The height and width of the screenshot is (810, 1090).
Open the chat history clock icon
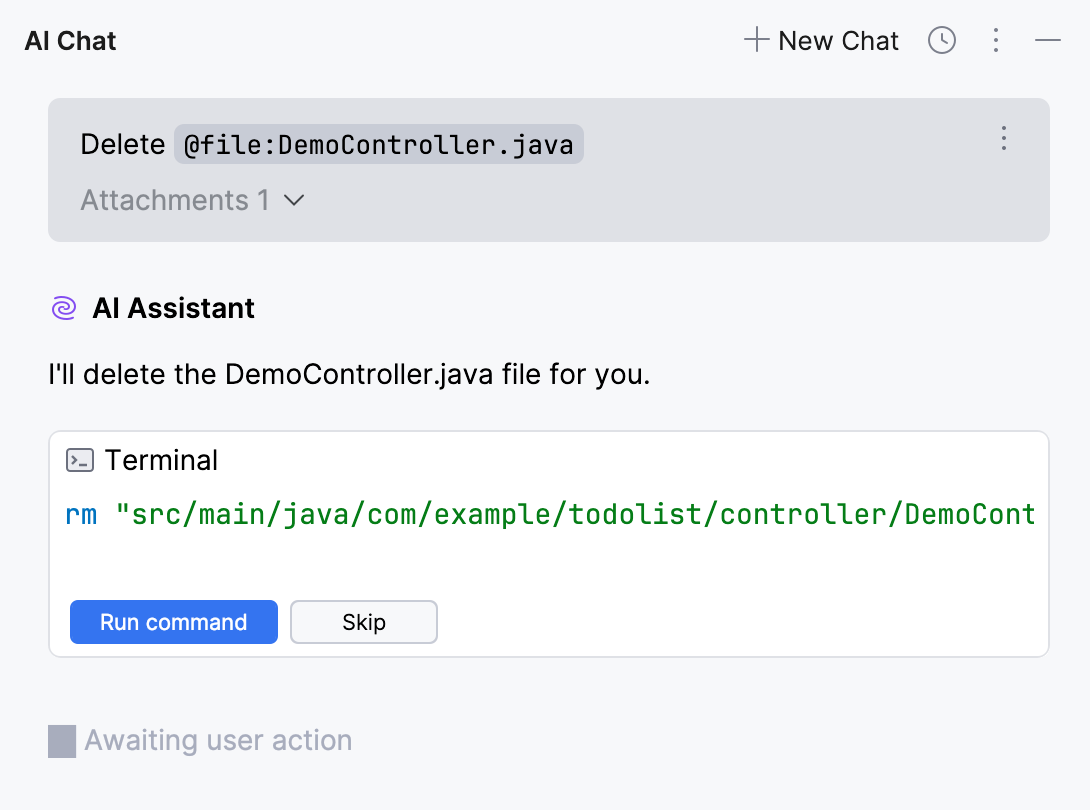tap(942, 40)
